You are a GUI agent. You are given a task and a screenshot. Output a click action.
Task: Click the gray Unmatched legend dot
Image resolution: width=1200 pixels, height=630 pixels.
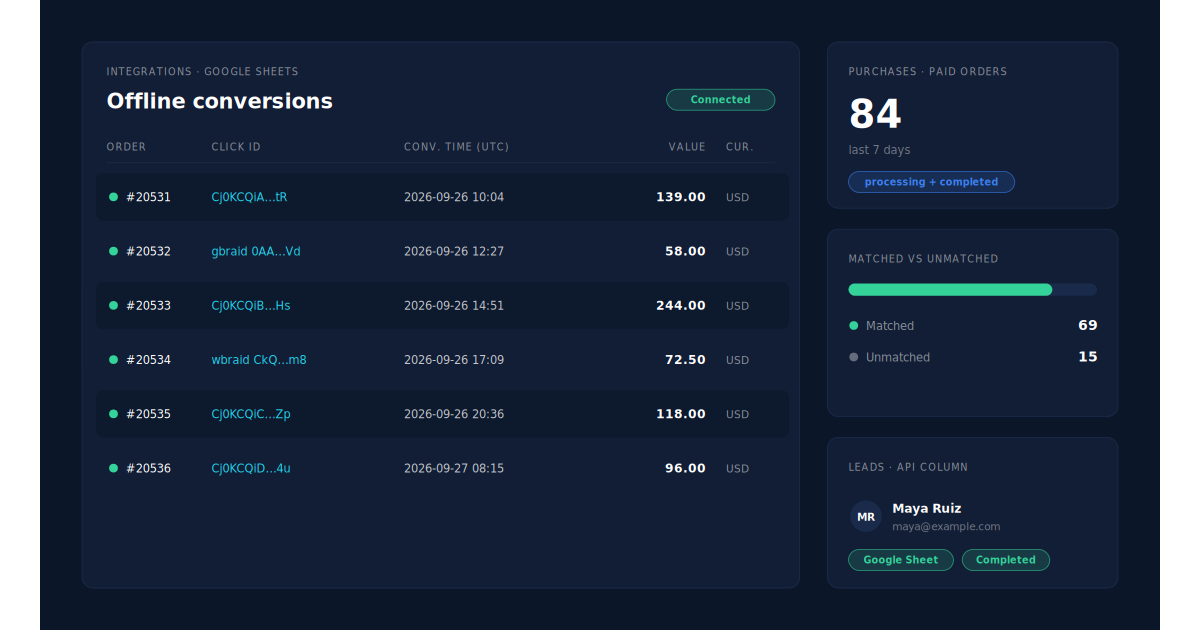click(x=853, y=357)
